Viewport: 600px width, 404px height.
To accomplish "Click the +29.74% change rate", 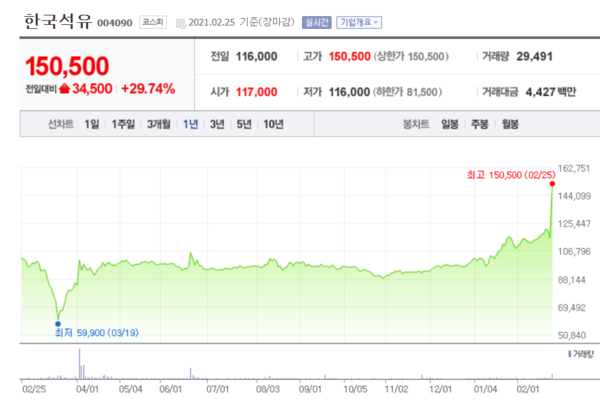I will [x=148, y=89].
